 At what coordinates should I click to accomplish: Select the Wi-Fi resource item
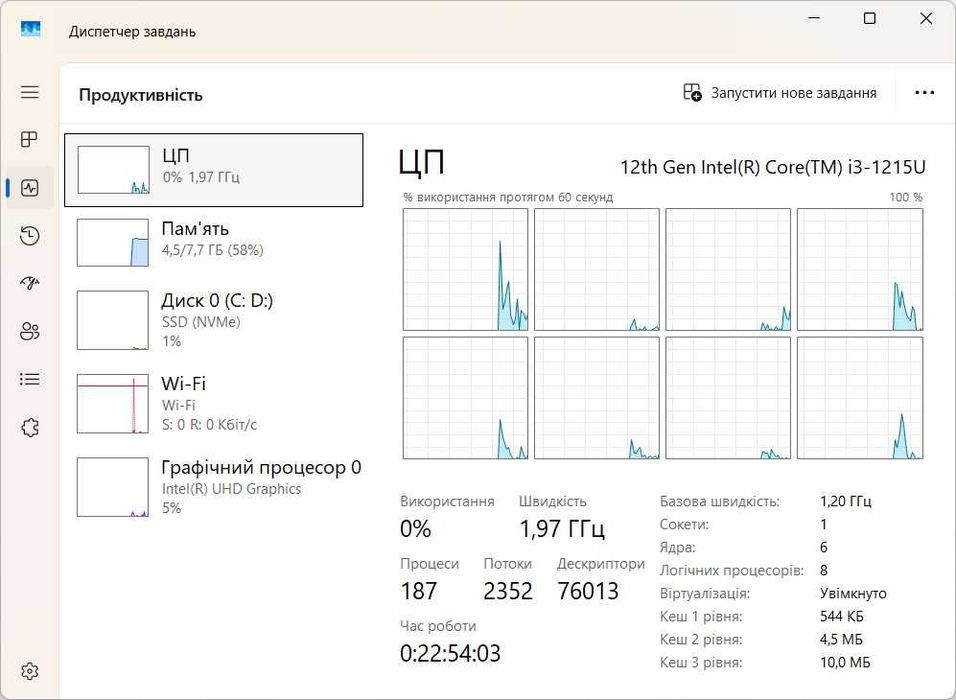pyautogui.click(x=214, y=404)
